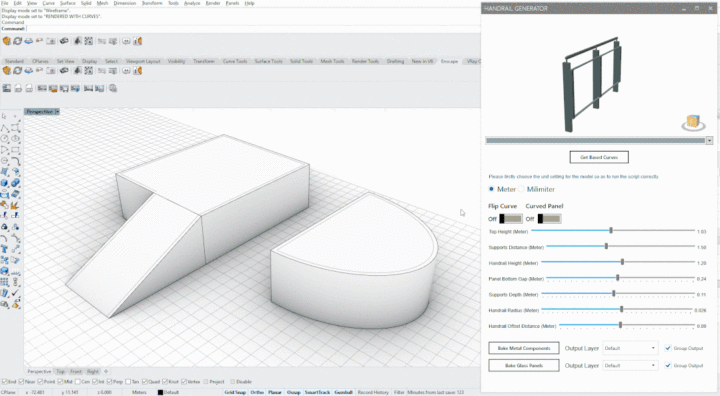Image resolution: width=720 pixels, height=396 pixels.
Task: Select the Polyline tool in left sidebar
Action: click(5, 128)
